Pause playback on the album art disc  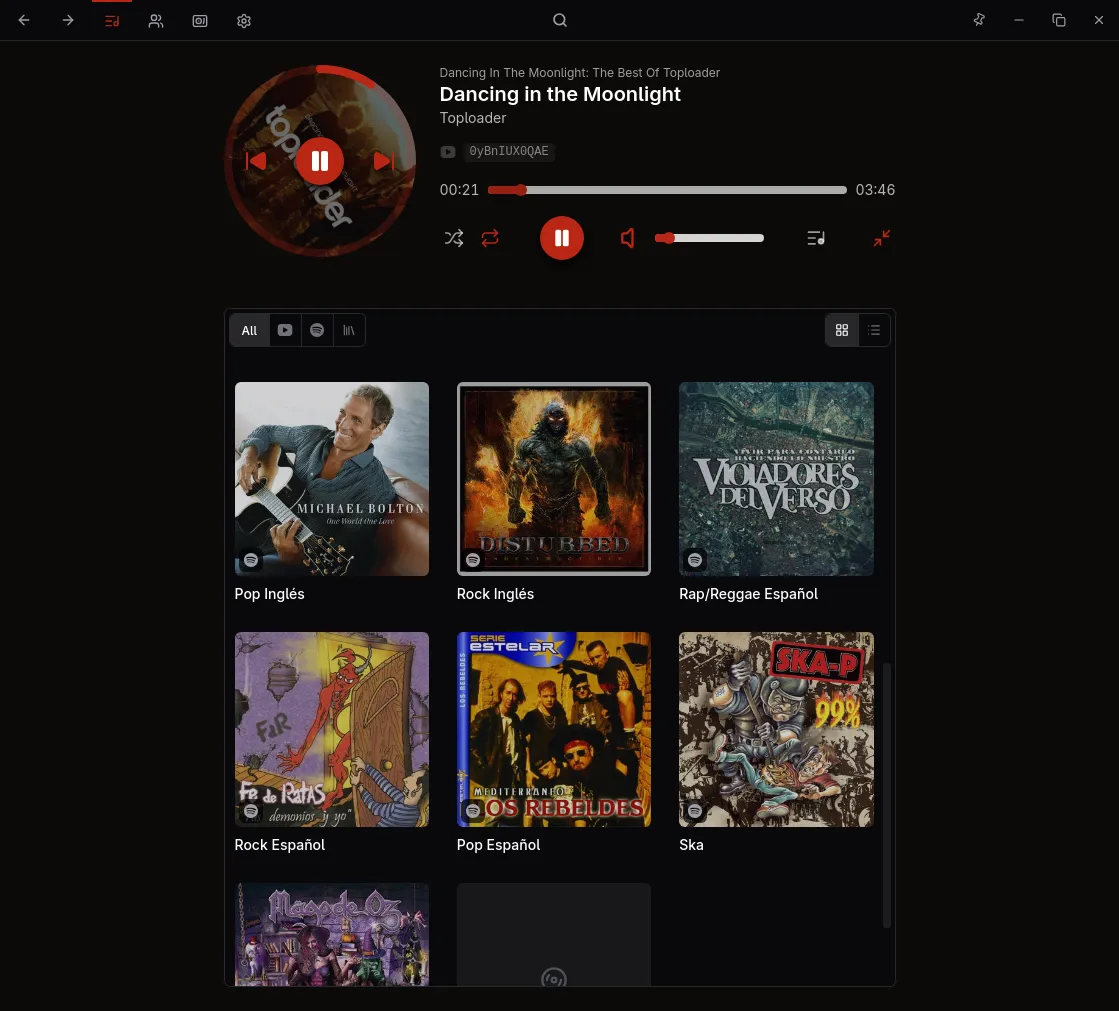pyautogui.click(x=320, y=161)
